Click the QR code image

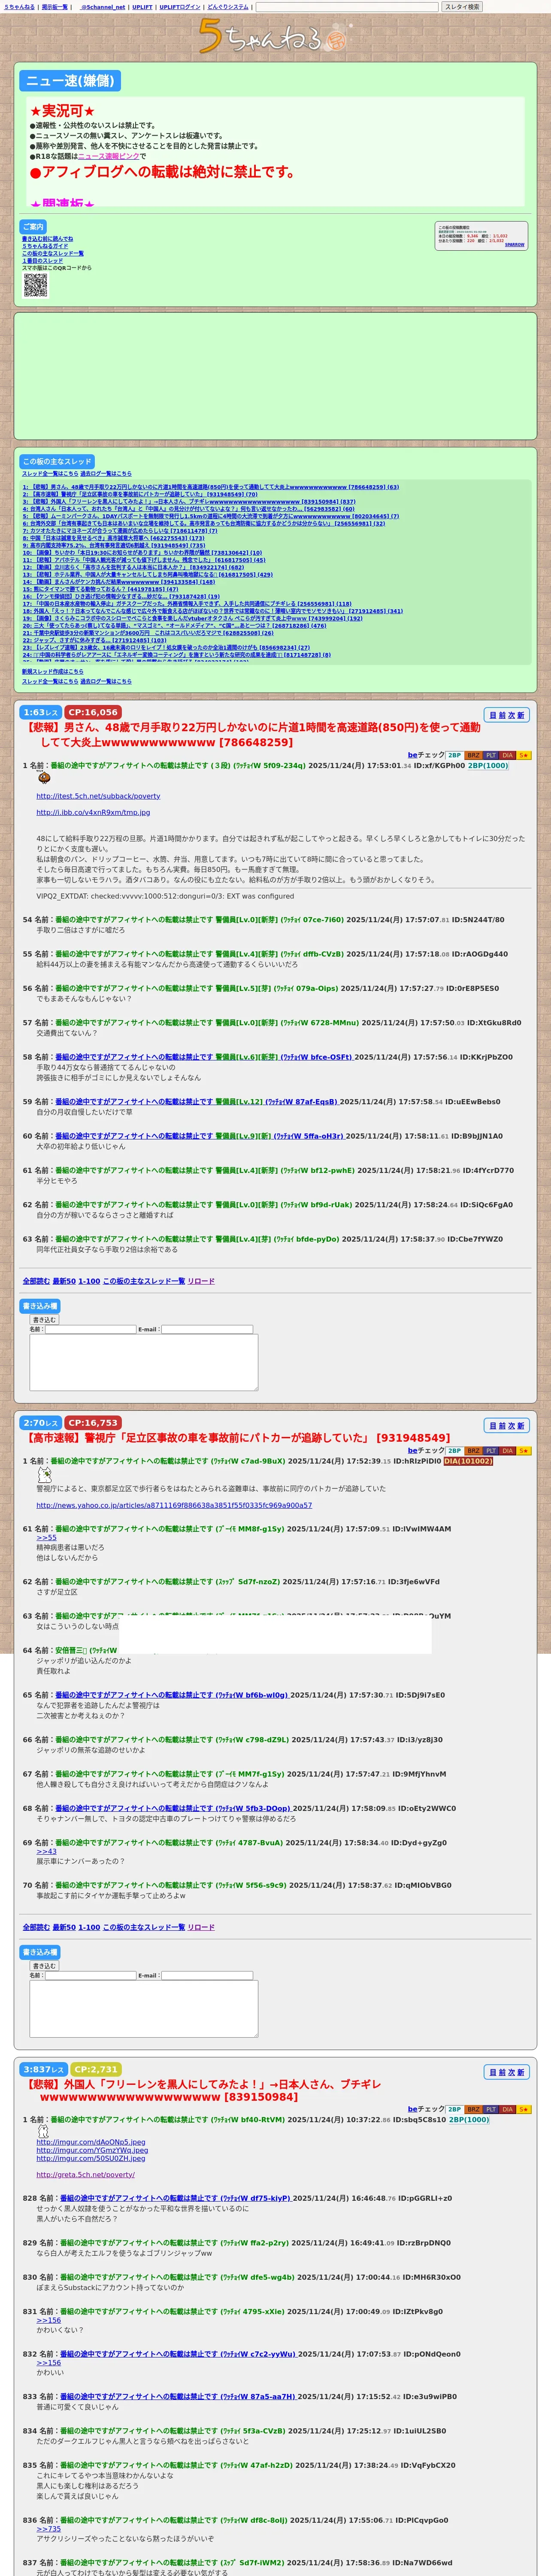(x=35, y=285)
